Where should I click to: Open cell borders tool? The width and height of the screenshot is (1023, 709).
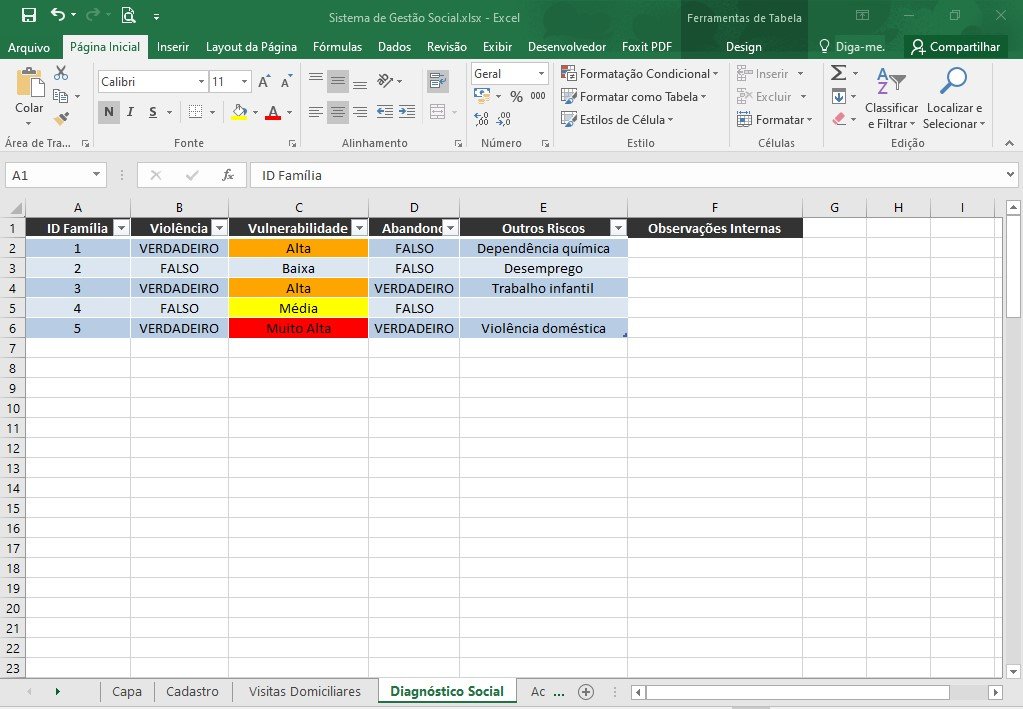tap(195, 112)
